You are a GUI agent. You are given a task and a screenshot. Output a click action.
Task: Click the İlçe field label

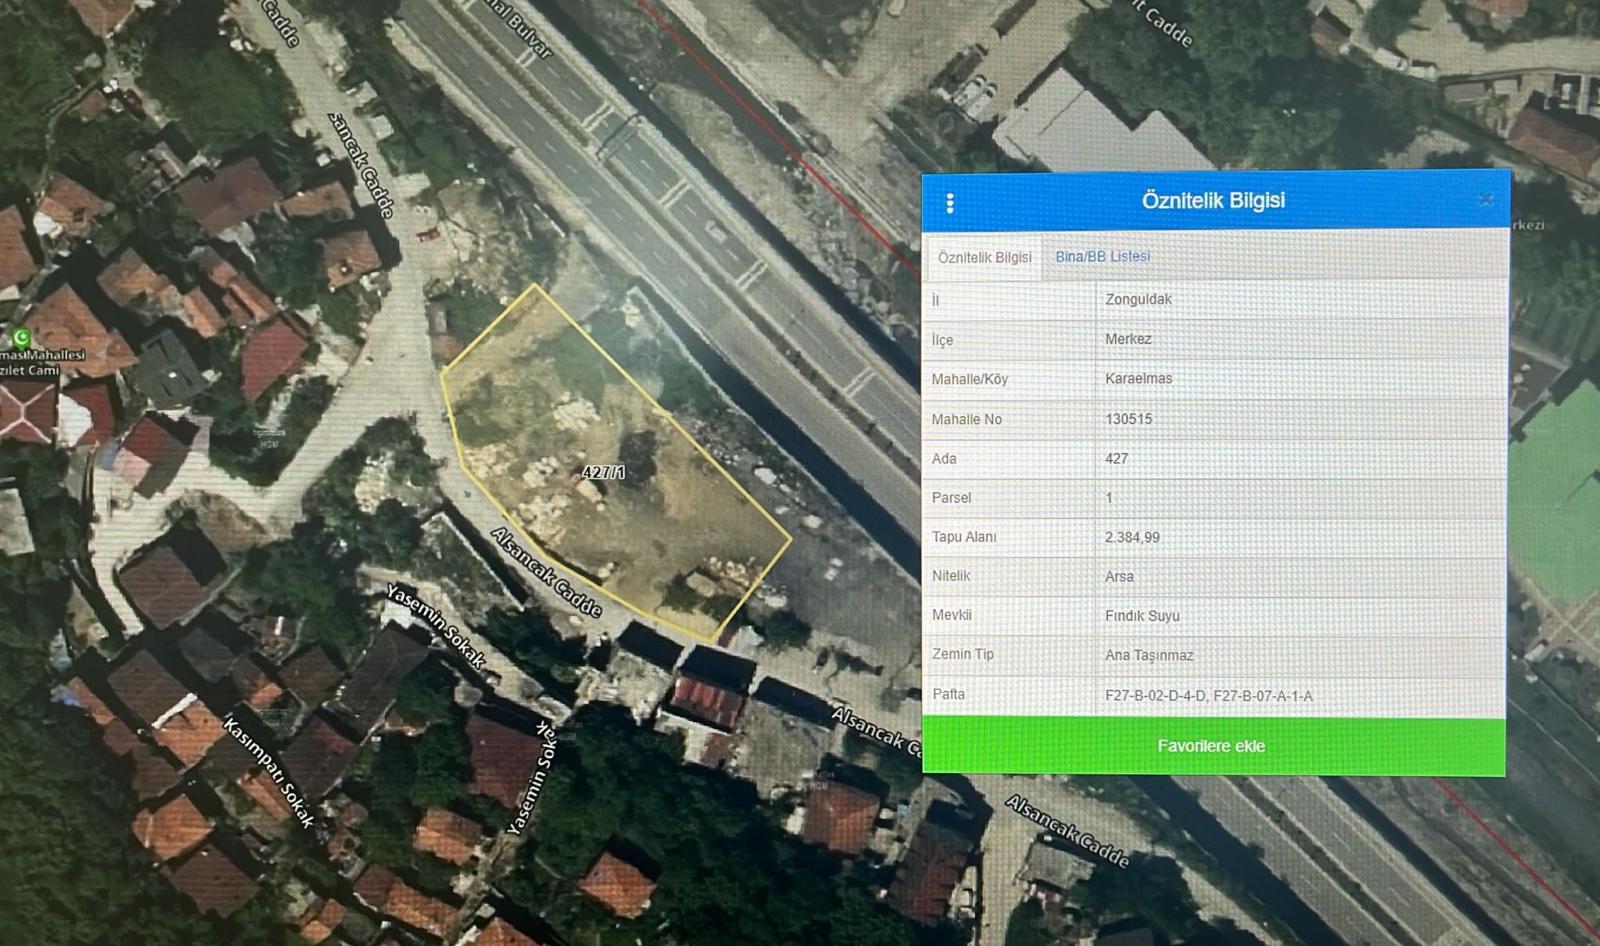pos(942,340)
